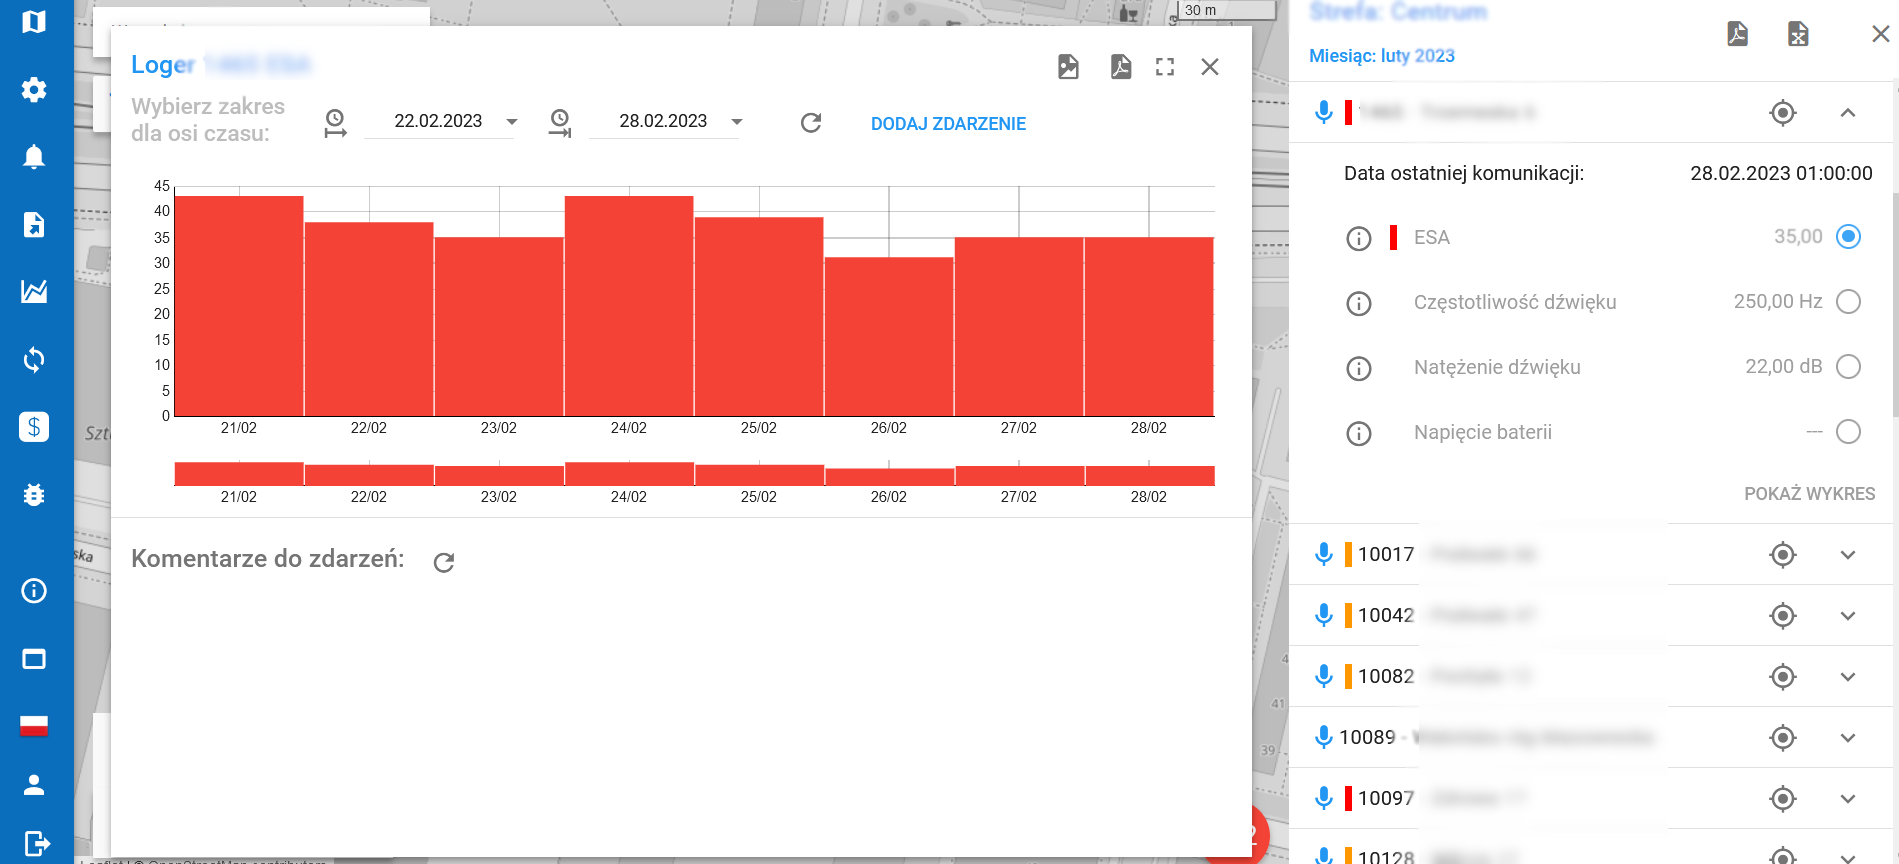
Task: Locate logger 10017 on the map
Action: (x=1782, y=555)
